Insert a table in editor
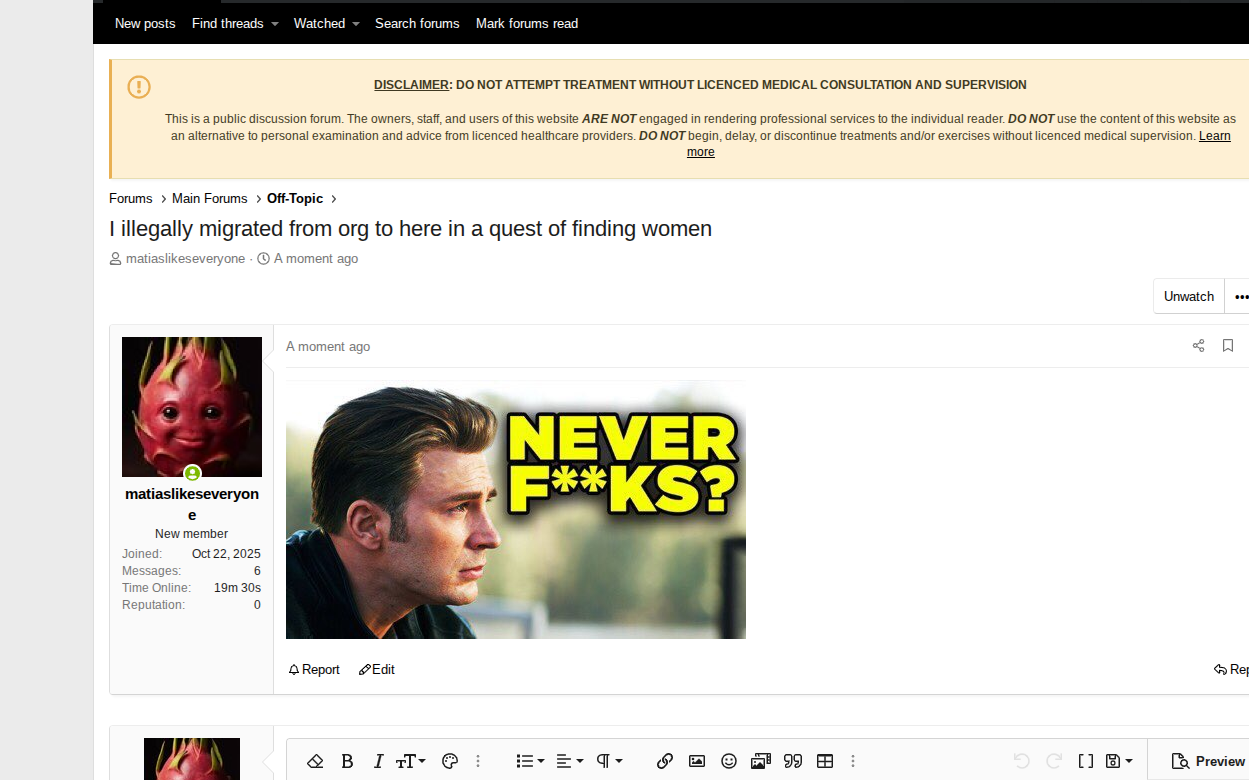 (x=825, y=761)
